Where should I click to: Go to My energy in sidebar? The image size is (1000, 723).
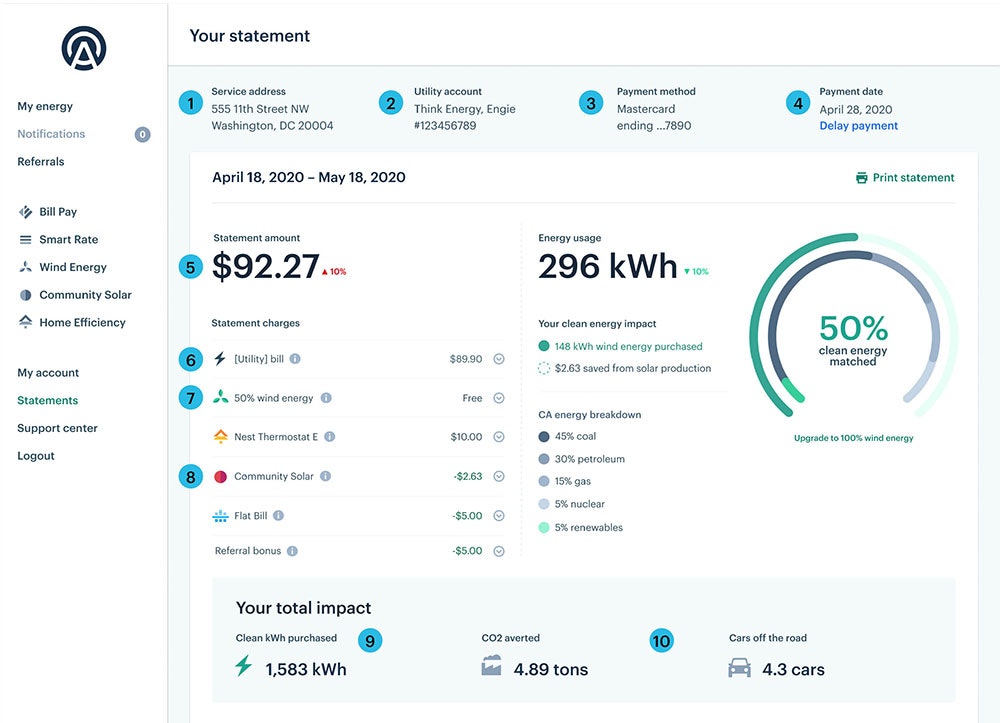coord(45,106)
